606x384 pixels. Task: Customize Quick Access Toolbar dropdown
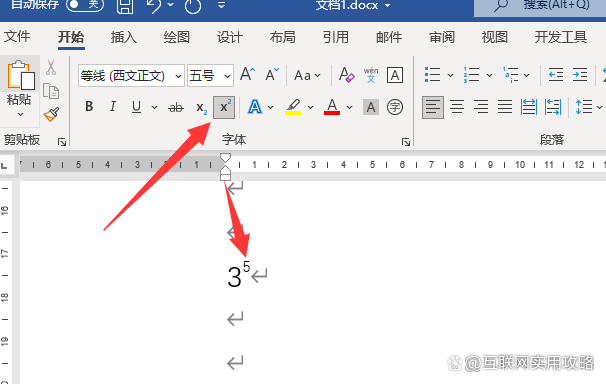[x=221, y=5]
